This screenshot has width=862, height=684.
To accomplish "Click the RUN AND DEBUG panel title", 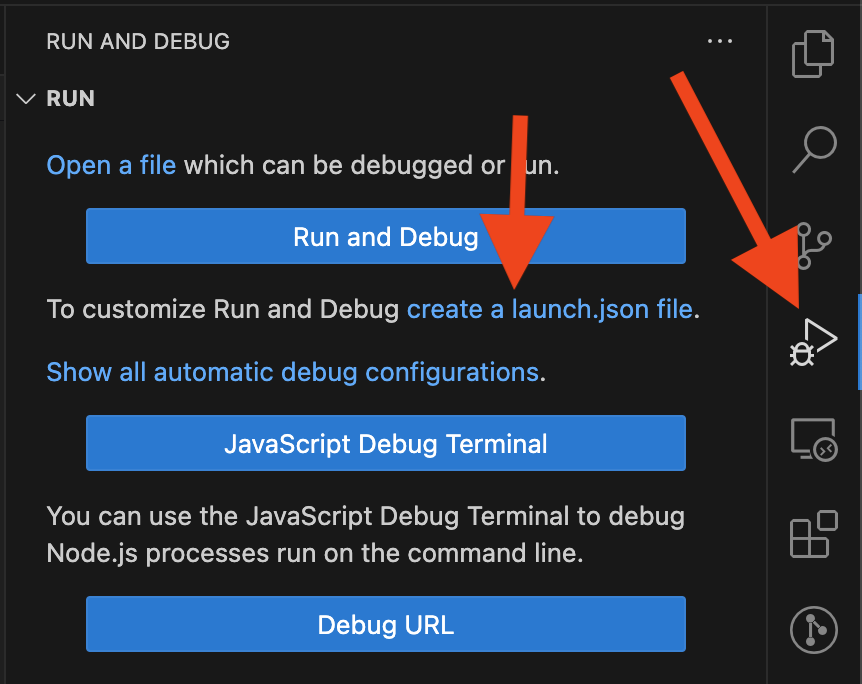I will [138, 42].
